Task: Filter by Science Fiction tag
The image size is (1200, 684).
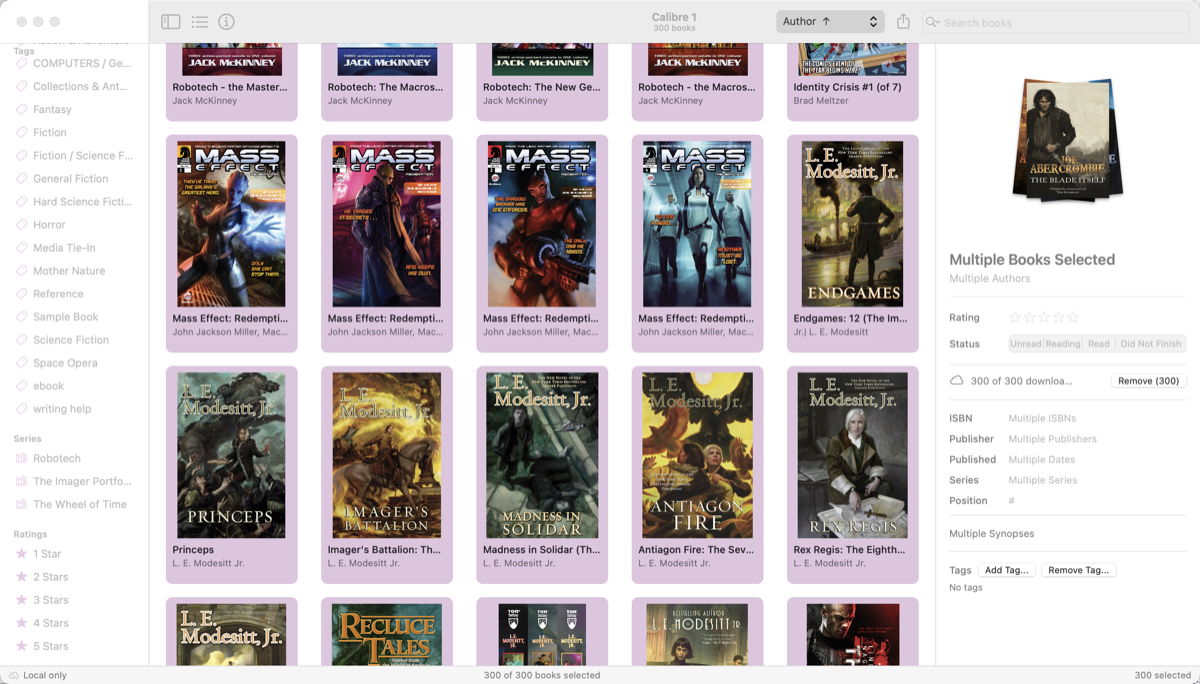Action: coord(71,340)
